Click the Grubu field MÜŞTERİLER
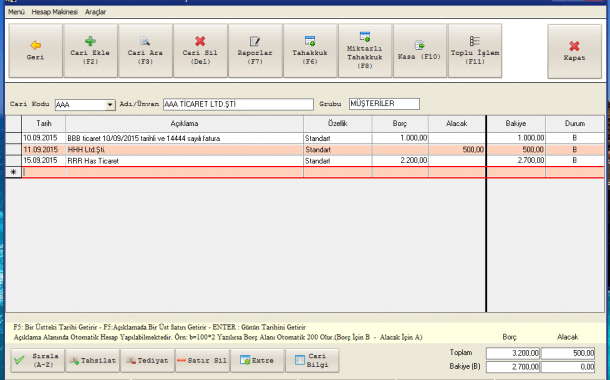Screen dimensions: 610x380 point(384,104)
